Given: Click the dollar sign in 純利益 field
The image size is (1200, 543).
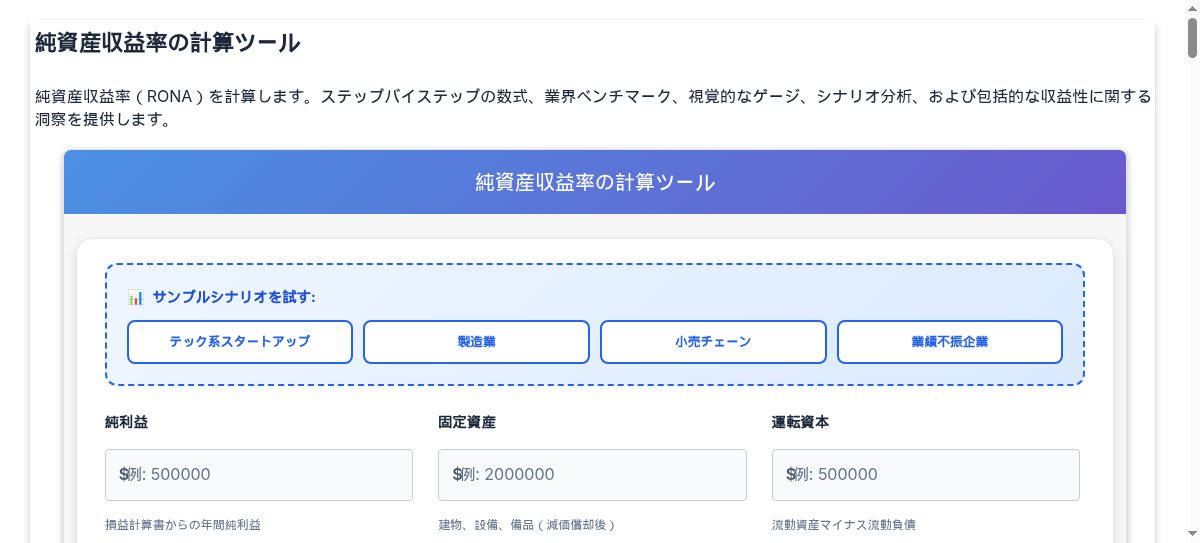Looking at the screenshot, I should [123, 475].
